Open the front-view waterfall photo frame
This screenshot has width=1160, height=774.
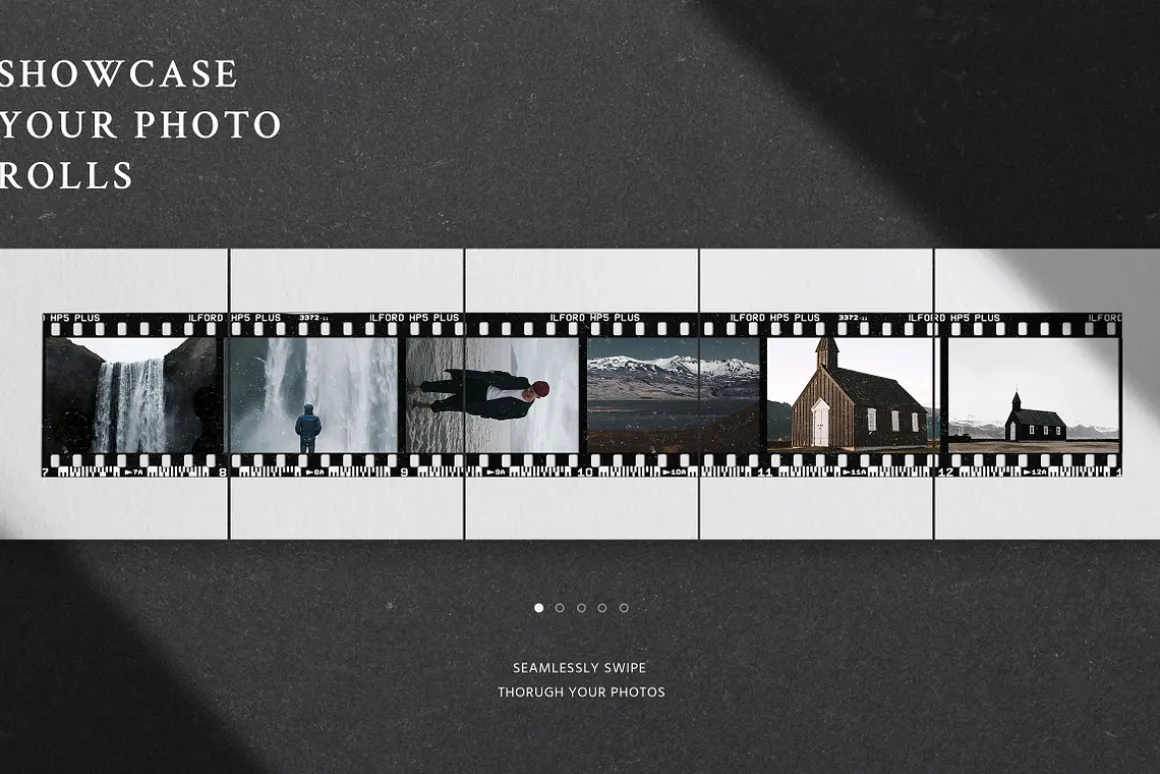coord(133,395)
